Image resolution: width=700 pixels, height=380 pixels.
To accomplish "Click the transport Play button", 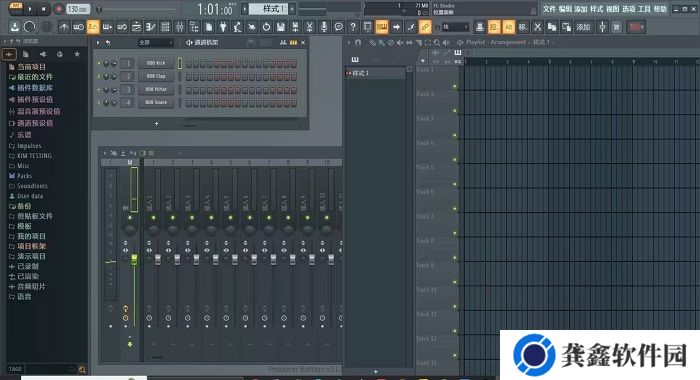I will pos(29,8).
